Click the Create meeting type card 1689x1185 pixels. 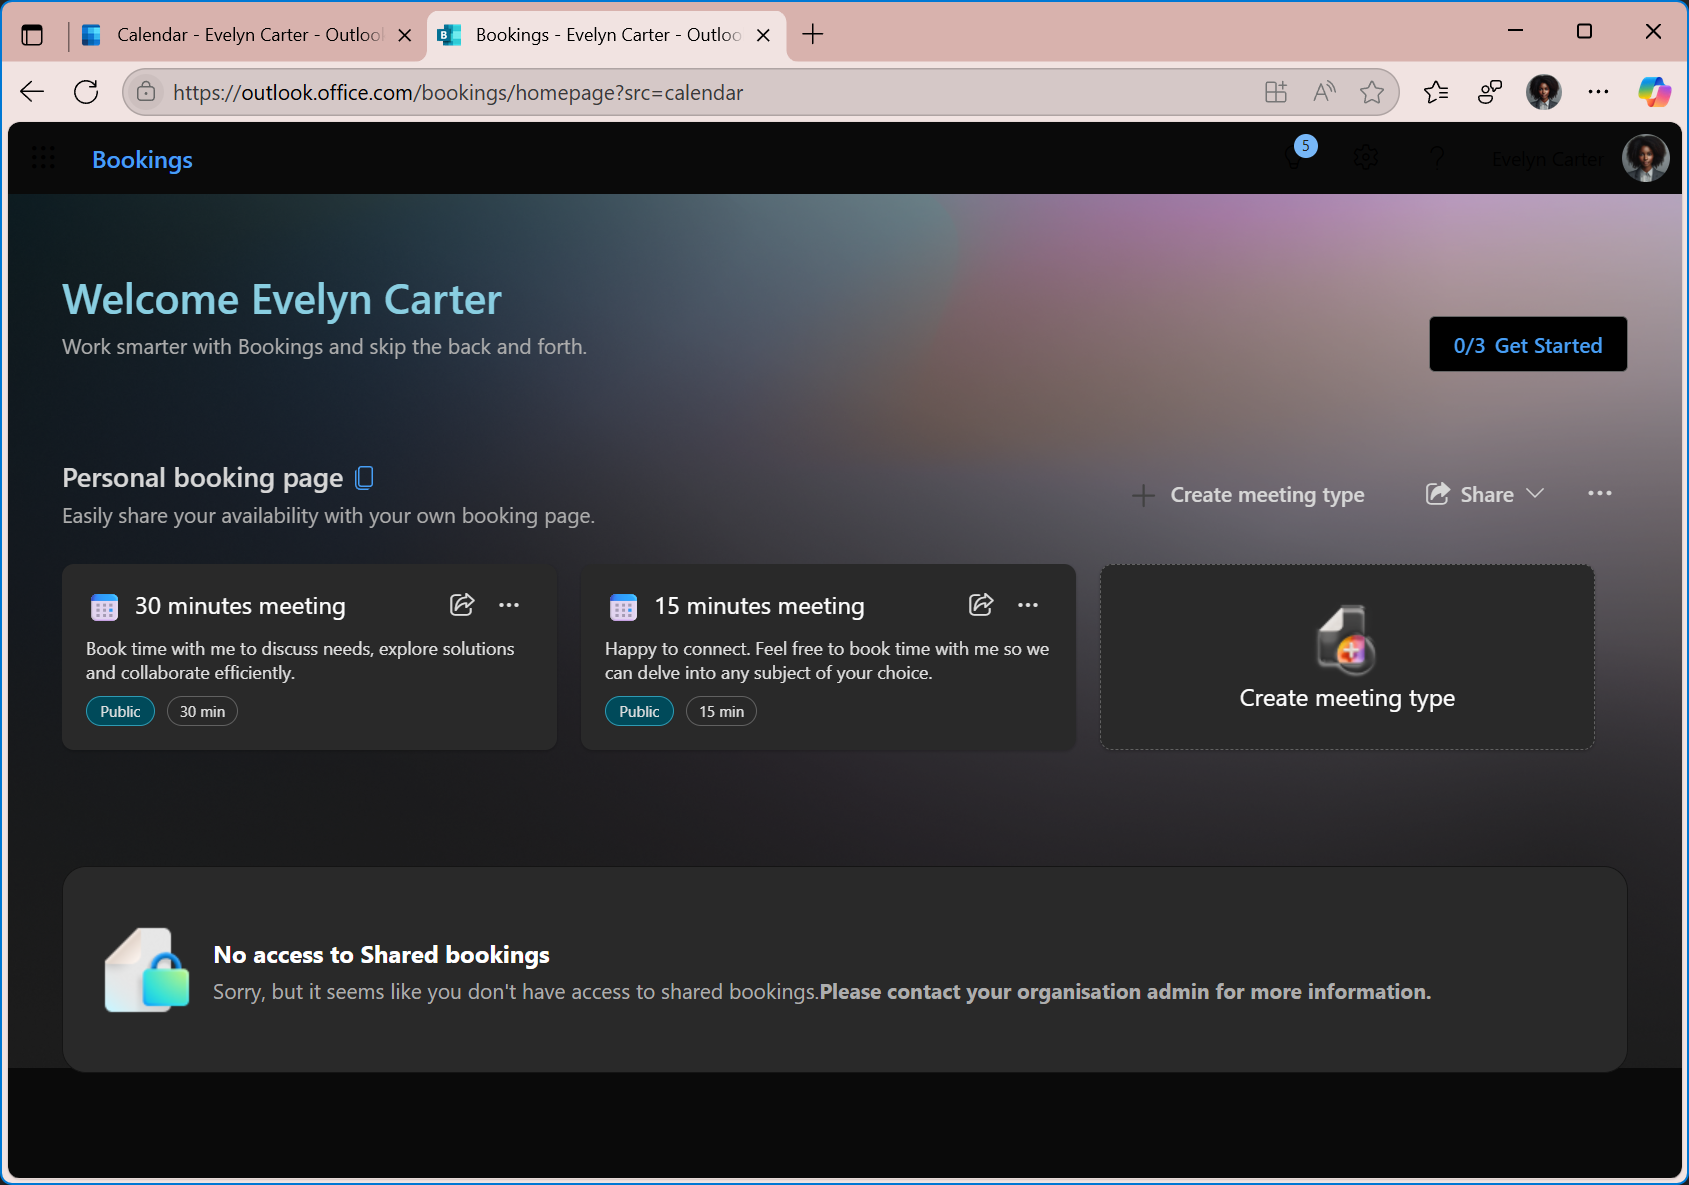pos(1347,657)
